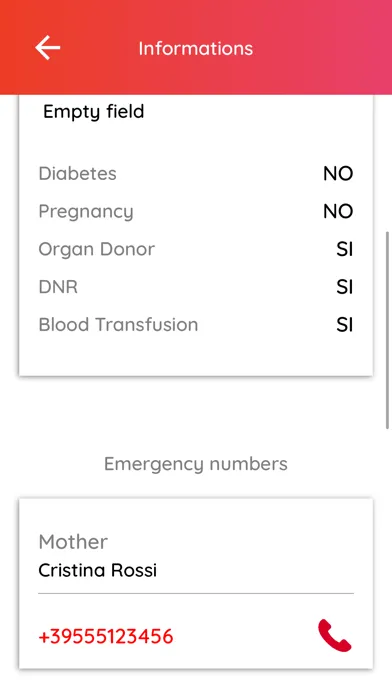Click the Empty field text
This screenshot has height=696, width=392.
pyautogui.click(x=94, y=112)
